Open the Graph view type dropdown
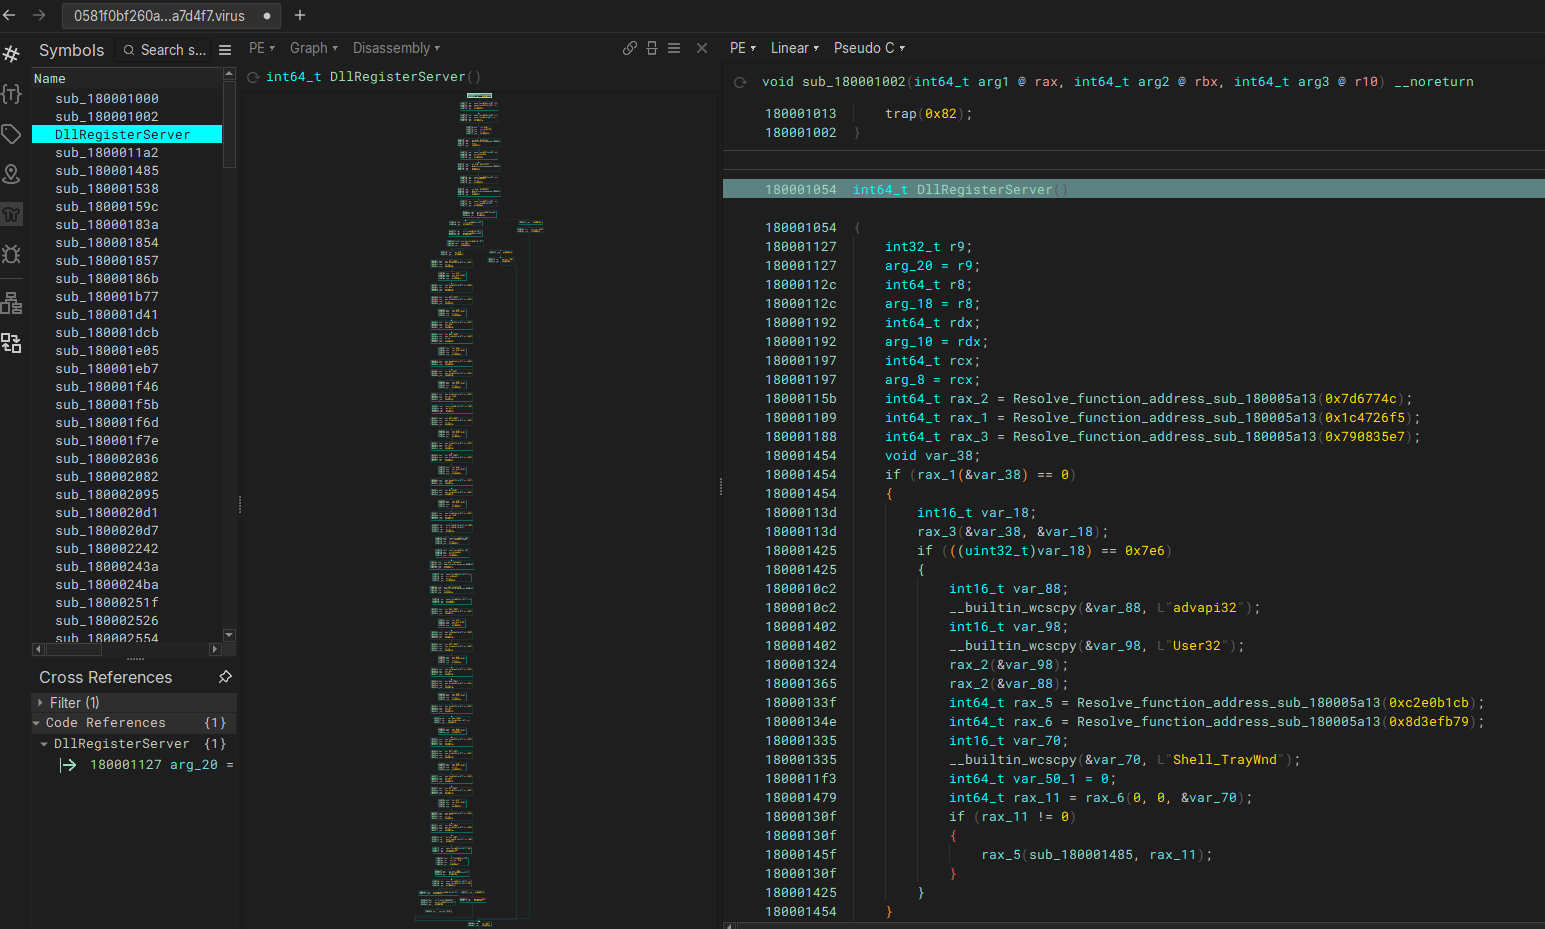The image size is (1545, 929). coord(314,48)
